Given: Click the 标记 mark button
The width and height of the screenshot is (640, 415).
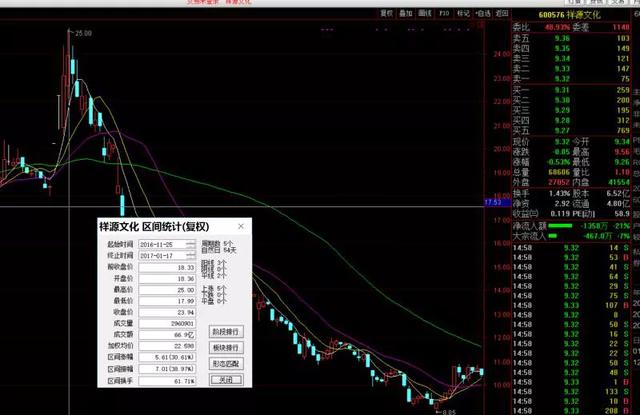Looking at the screenshot, I should (x=462, y=14).
